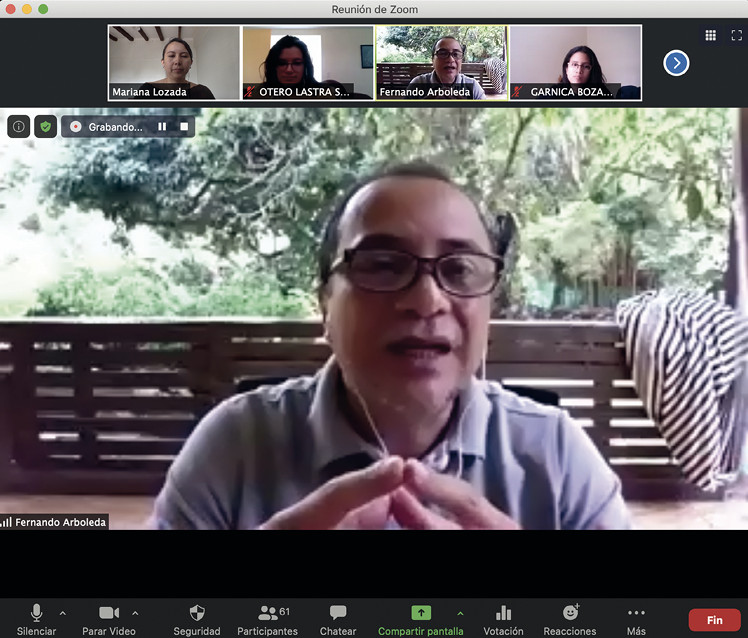Open the Más options menu
Viewport: 748px width, 638px height.
(x=636, y=619)
